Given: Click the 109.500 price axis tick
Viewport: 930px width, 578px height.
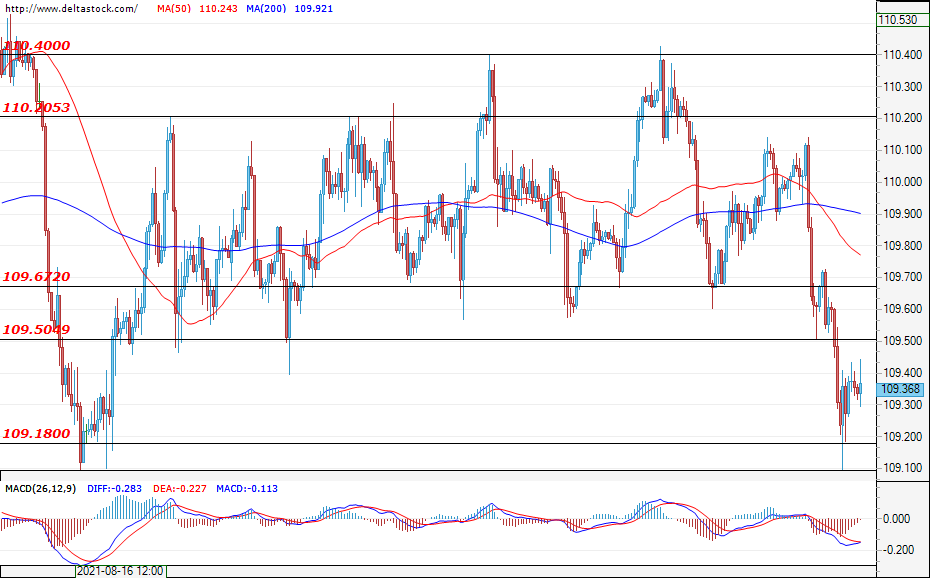Looking at the screenshot, I should point(902,341).
